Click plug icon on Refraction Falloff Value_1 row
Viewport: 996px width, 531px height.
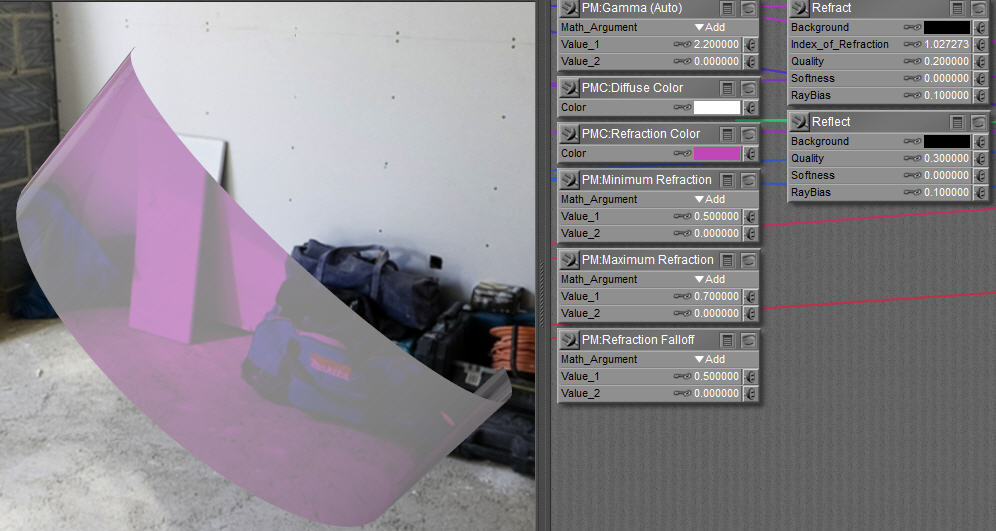click(750, 377)
